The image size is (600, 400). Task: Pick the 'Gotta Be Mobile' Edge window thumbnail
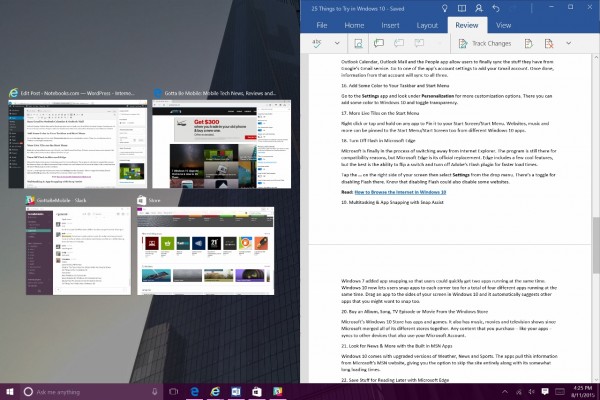(222, 144)
